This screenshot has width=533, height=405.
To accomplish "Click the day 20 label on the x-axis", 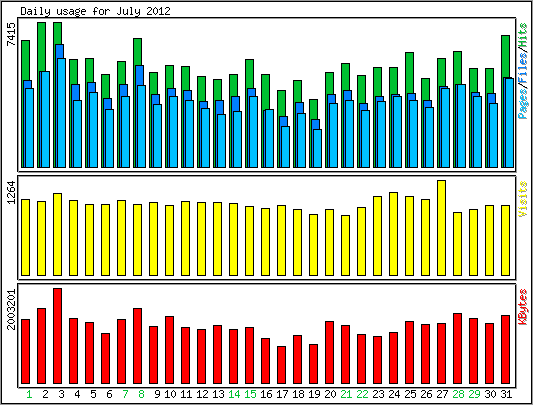I will point(330,394).
